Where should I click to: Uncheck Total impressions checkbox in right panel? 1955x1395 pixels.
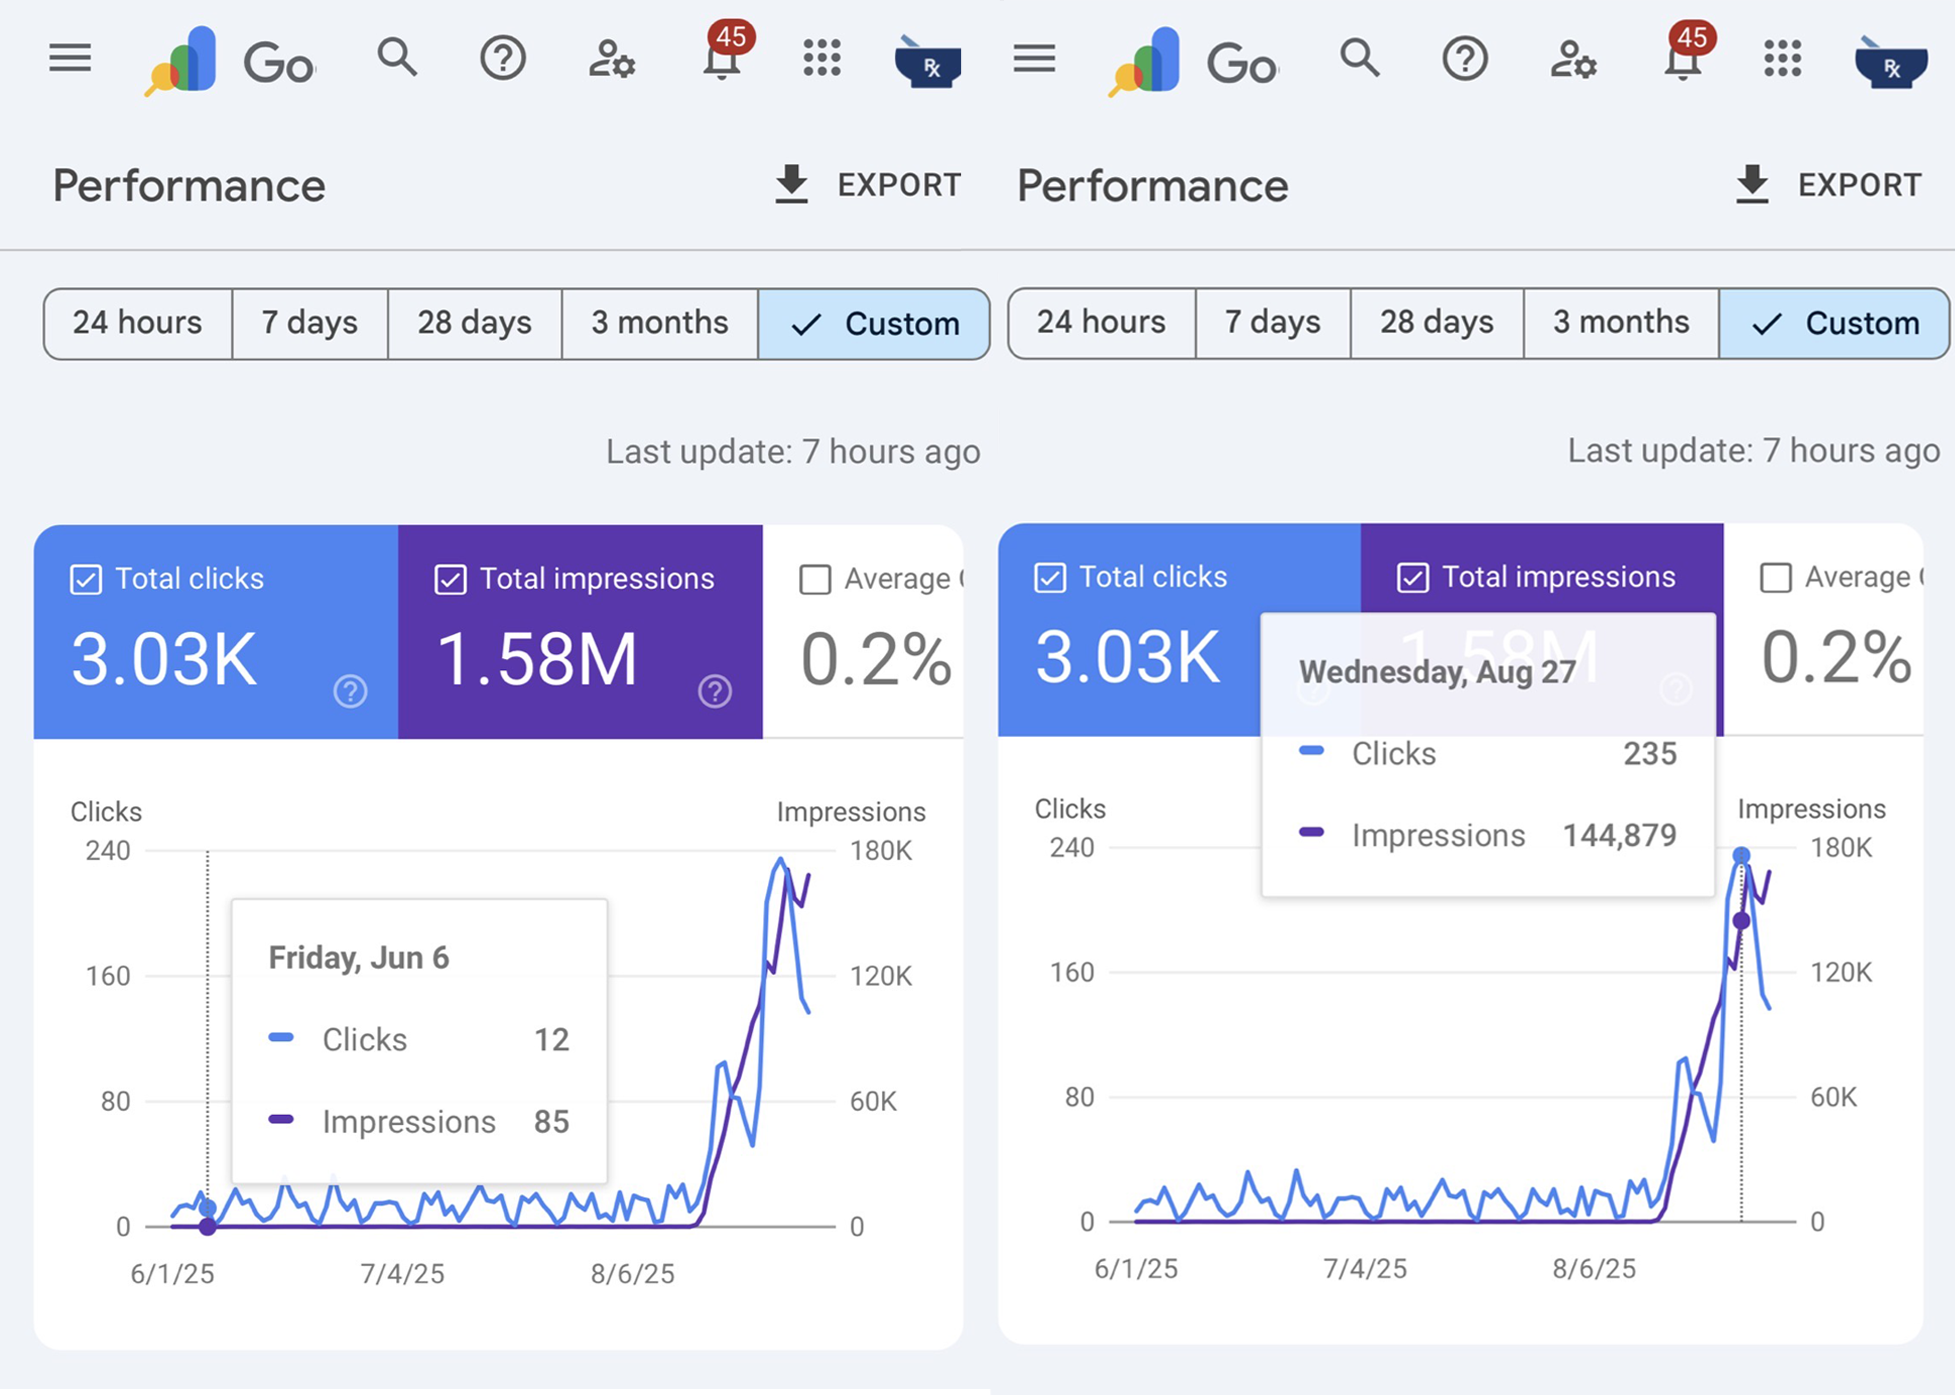[x=1412, y=577]
